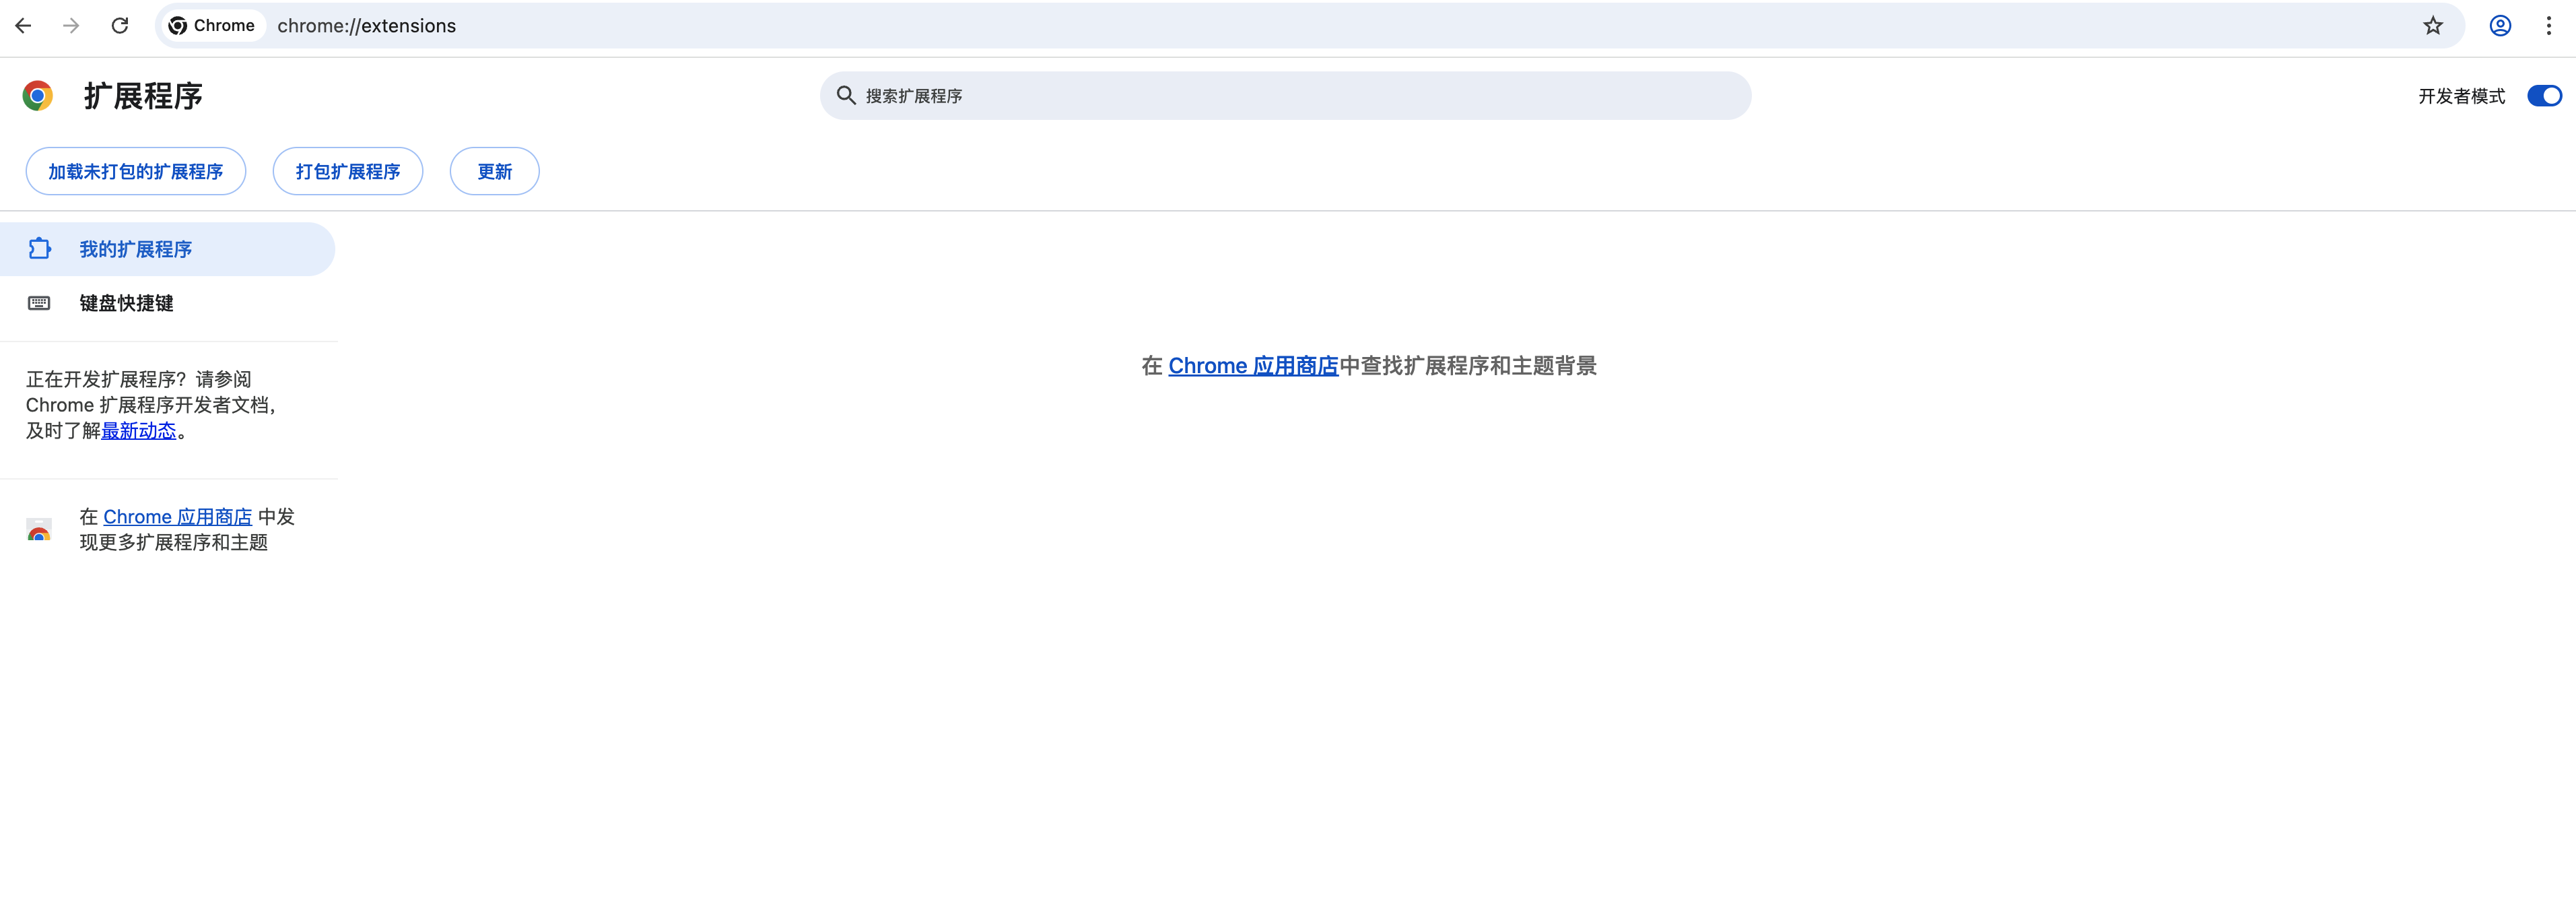Click 打包扩展程序 button
2576x912 pixels.
[348, 172]
